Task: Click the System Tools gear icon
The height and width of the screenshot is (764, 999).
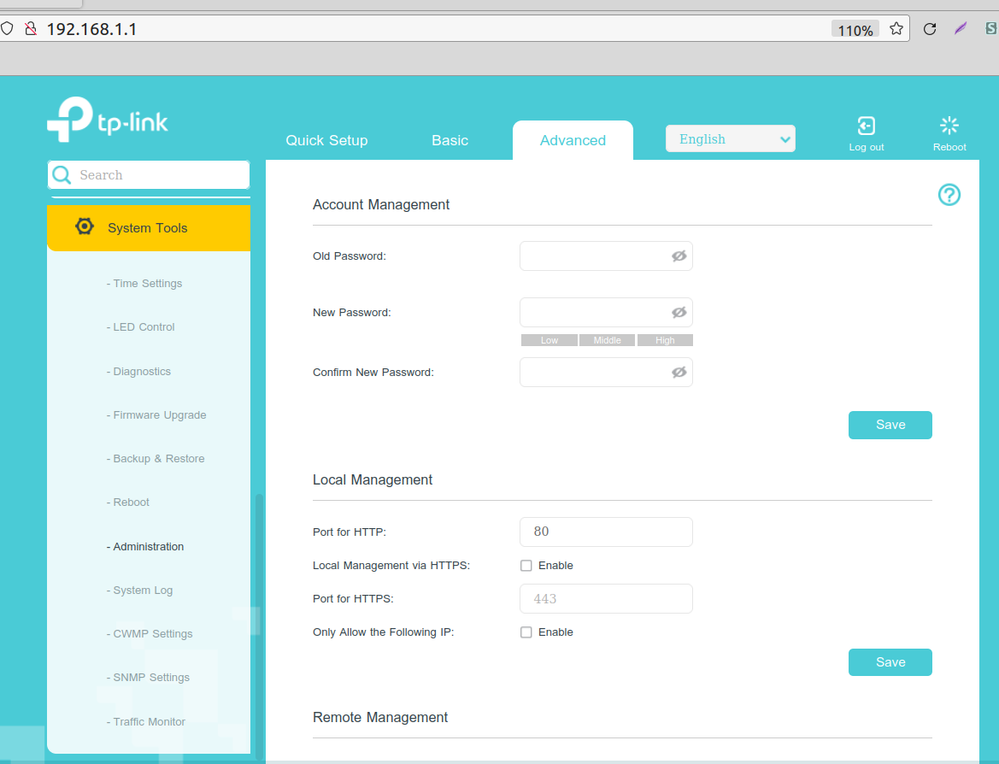Action: coord(85,227)
